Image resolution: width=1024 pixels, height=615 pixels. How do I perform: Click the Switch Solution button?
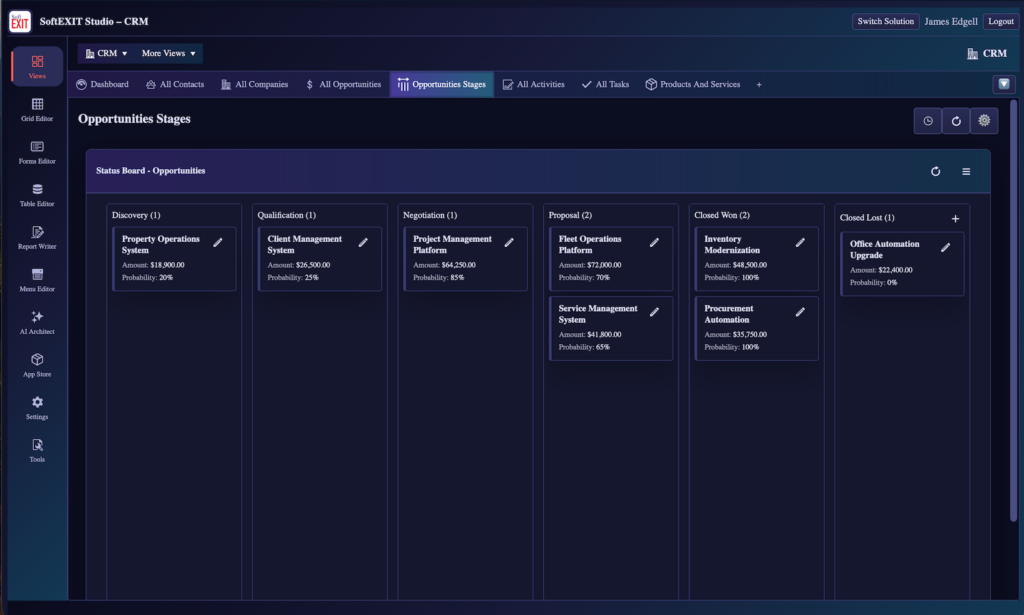886,22
